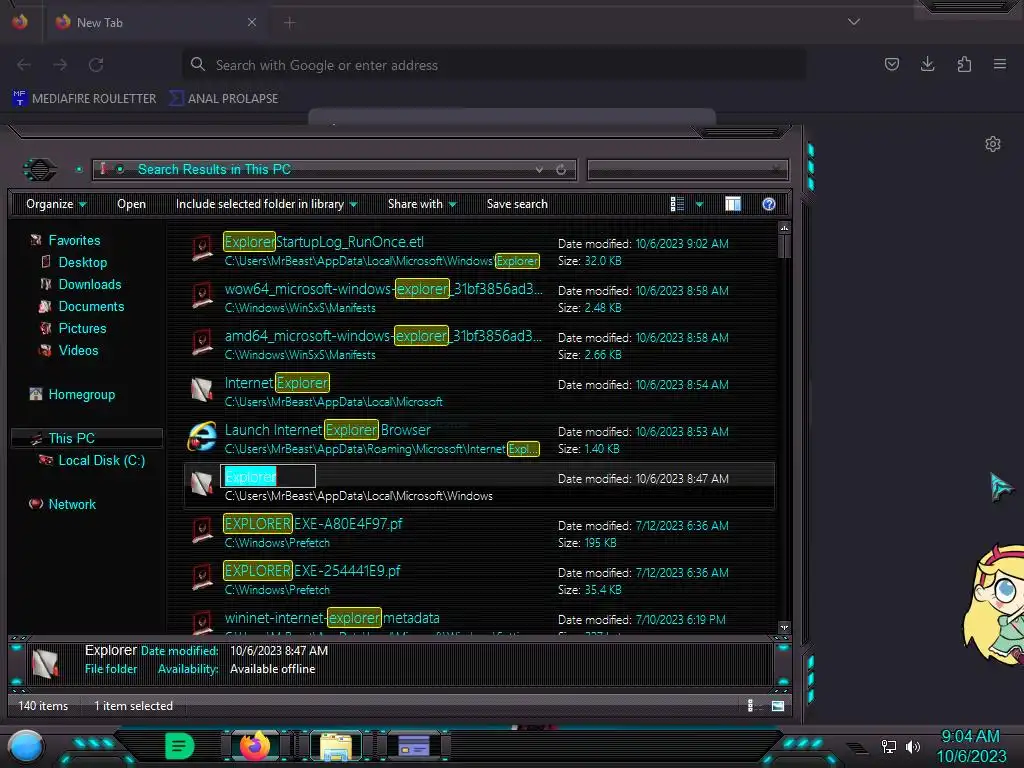Refresh the Explorer search results
This screenshot has width=1024, height=768.
click(x=561, y=170)
